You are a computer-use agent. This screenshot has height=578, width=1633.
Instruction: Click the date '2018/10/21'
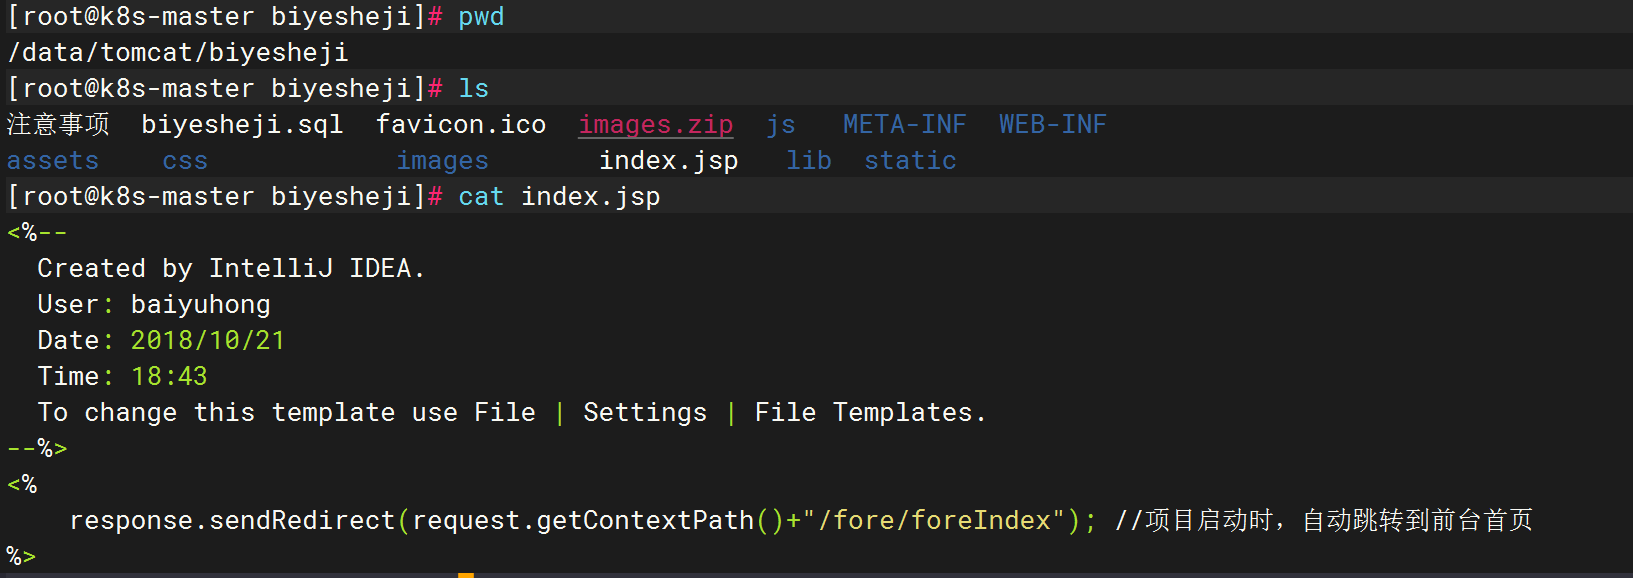208,340
